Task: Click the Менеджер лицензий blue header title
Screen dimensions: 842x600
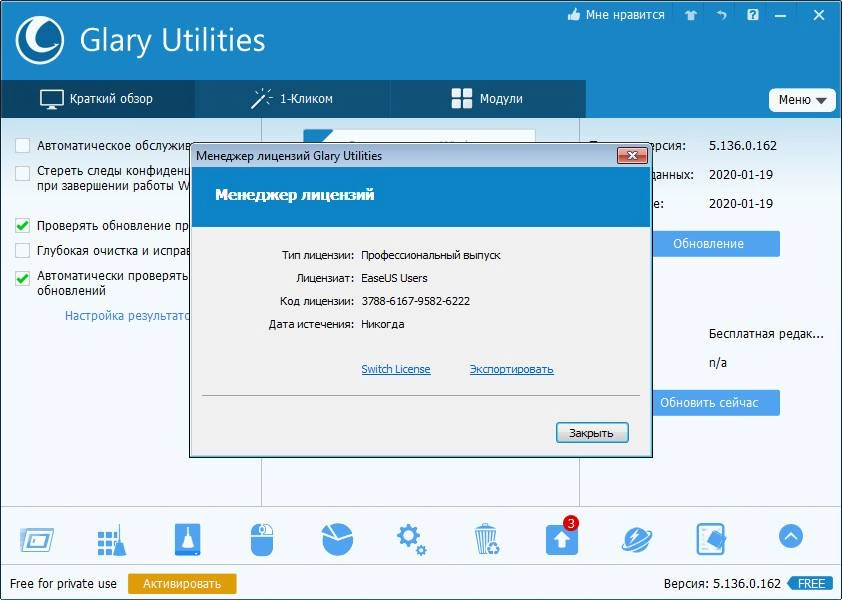Action: pyautogui.click(x=295, y=194)
